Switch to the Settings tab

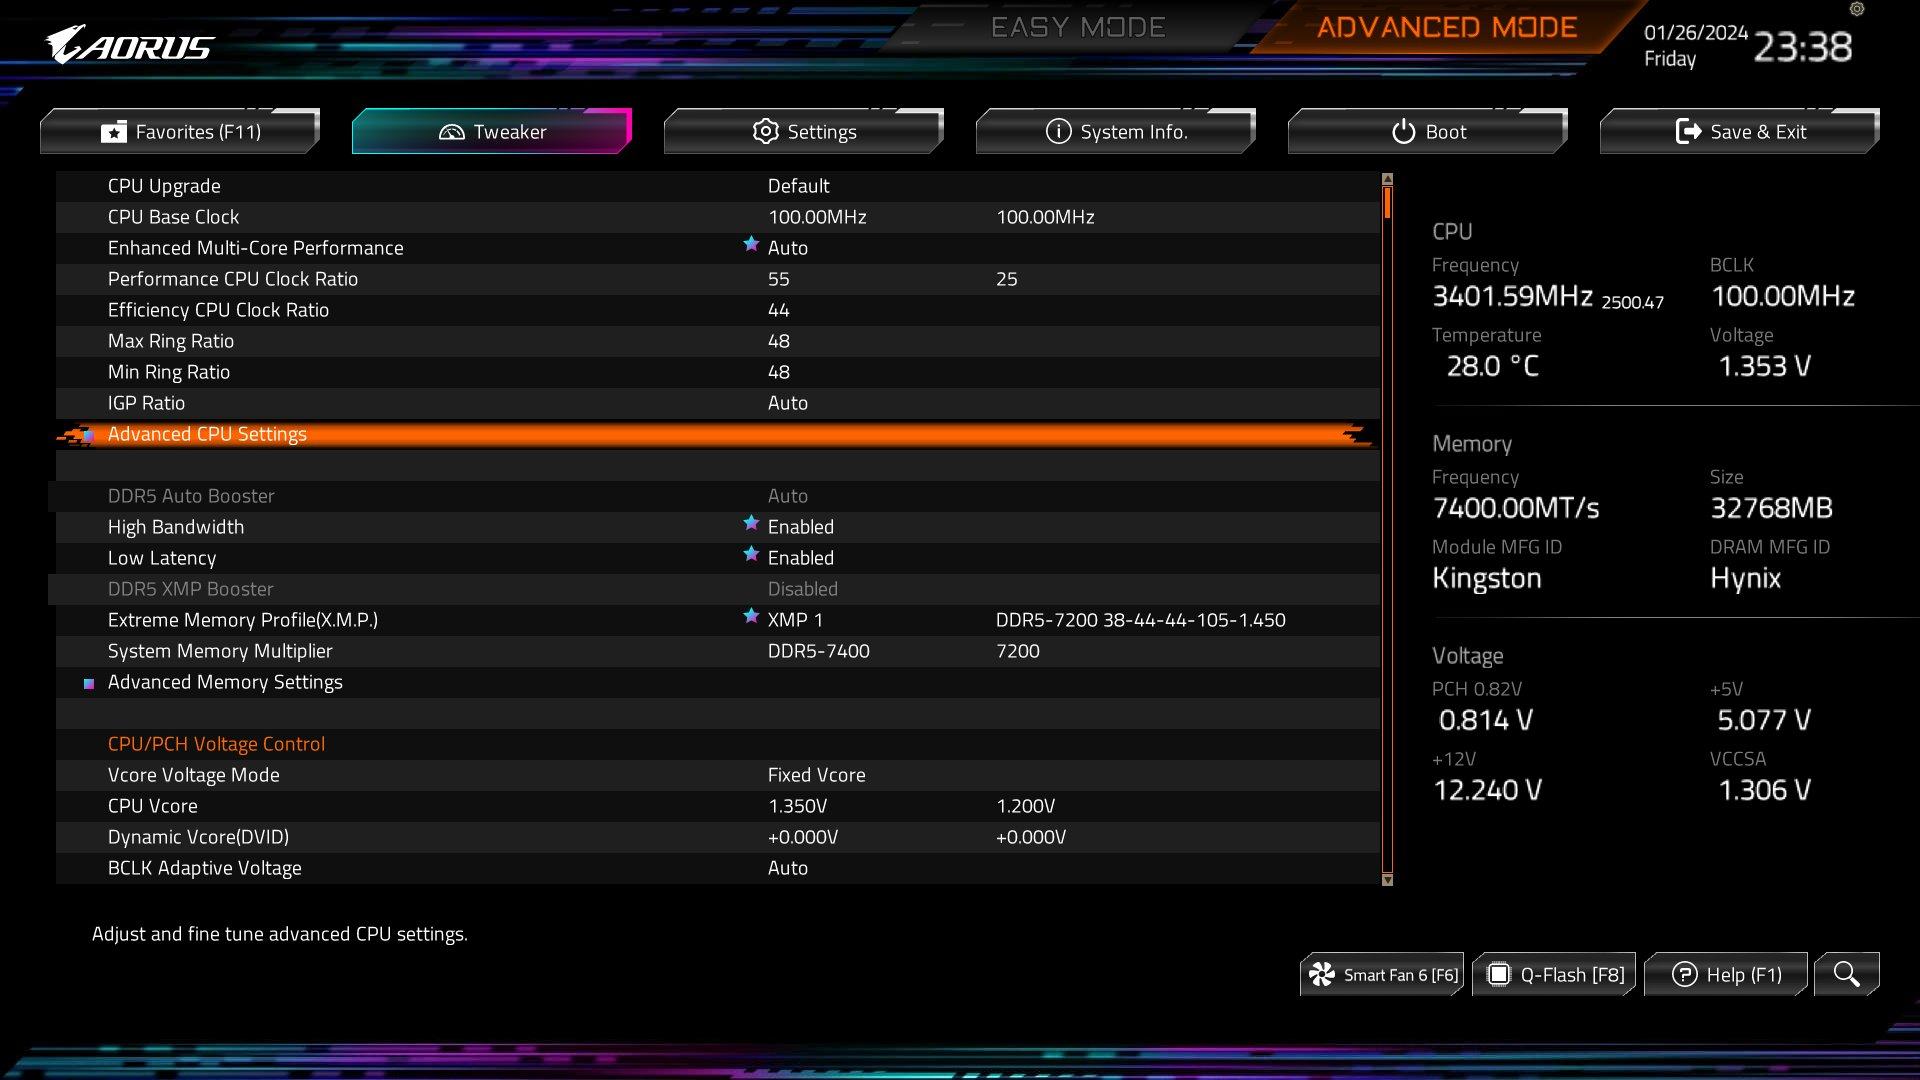coord(804,132)
